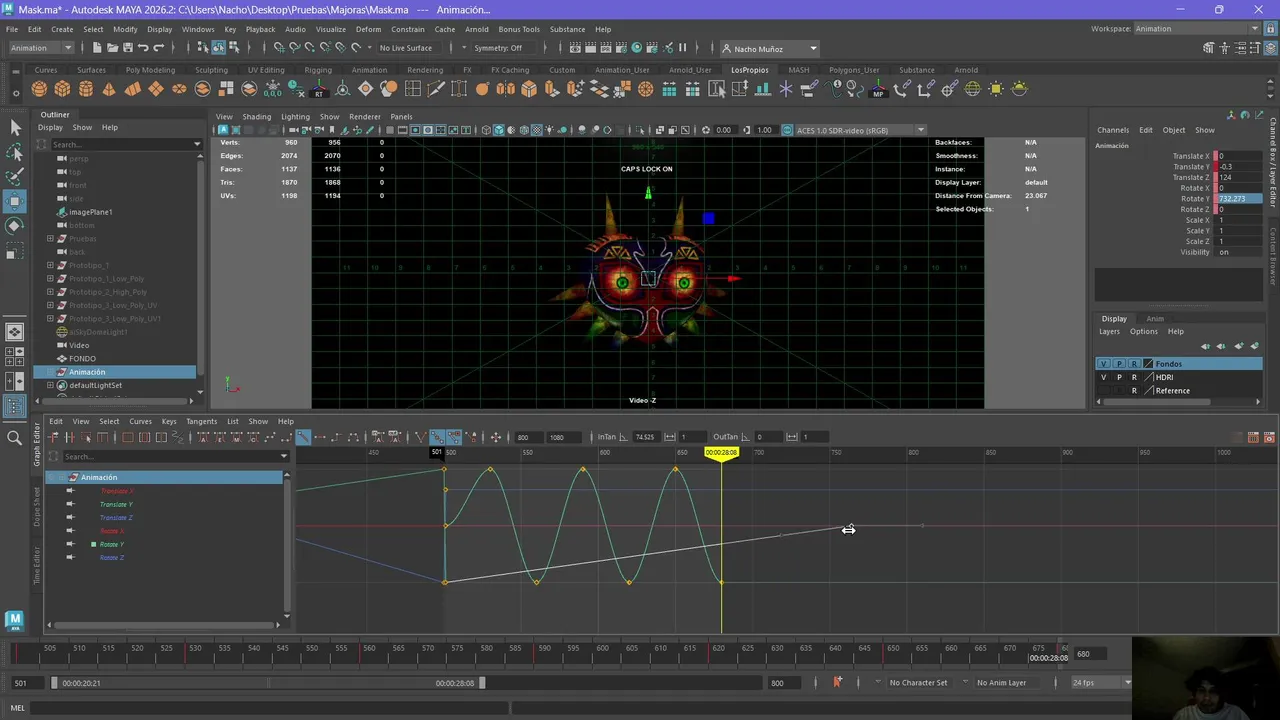Click the Lasso select tool icon
This screenshot has height=720, width=1280.
[15, 152]
